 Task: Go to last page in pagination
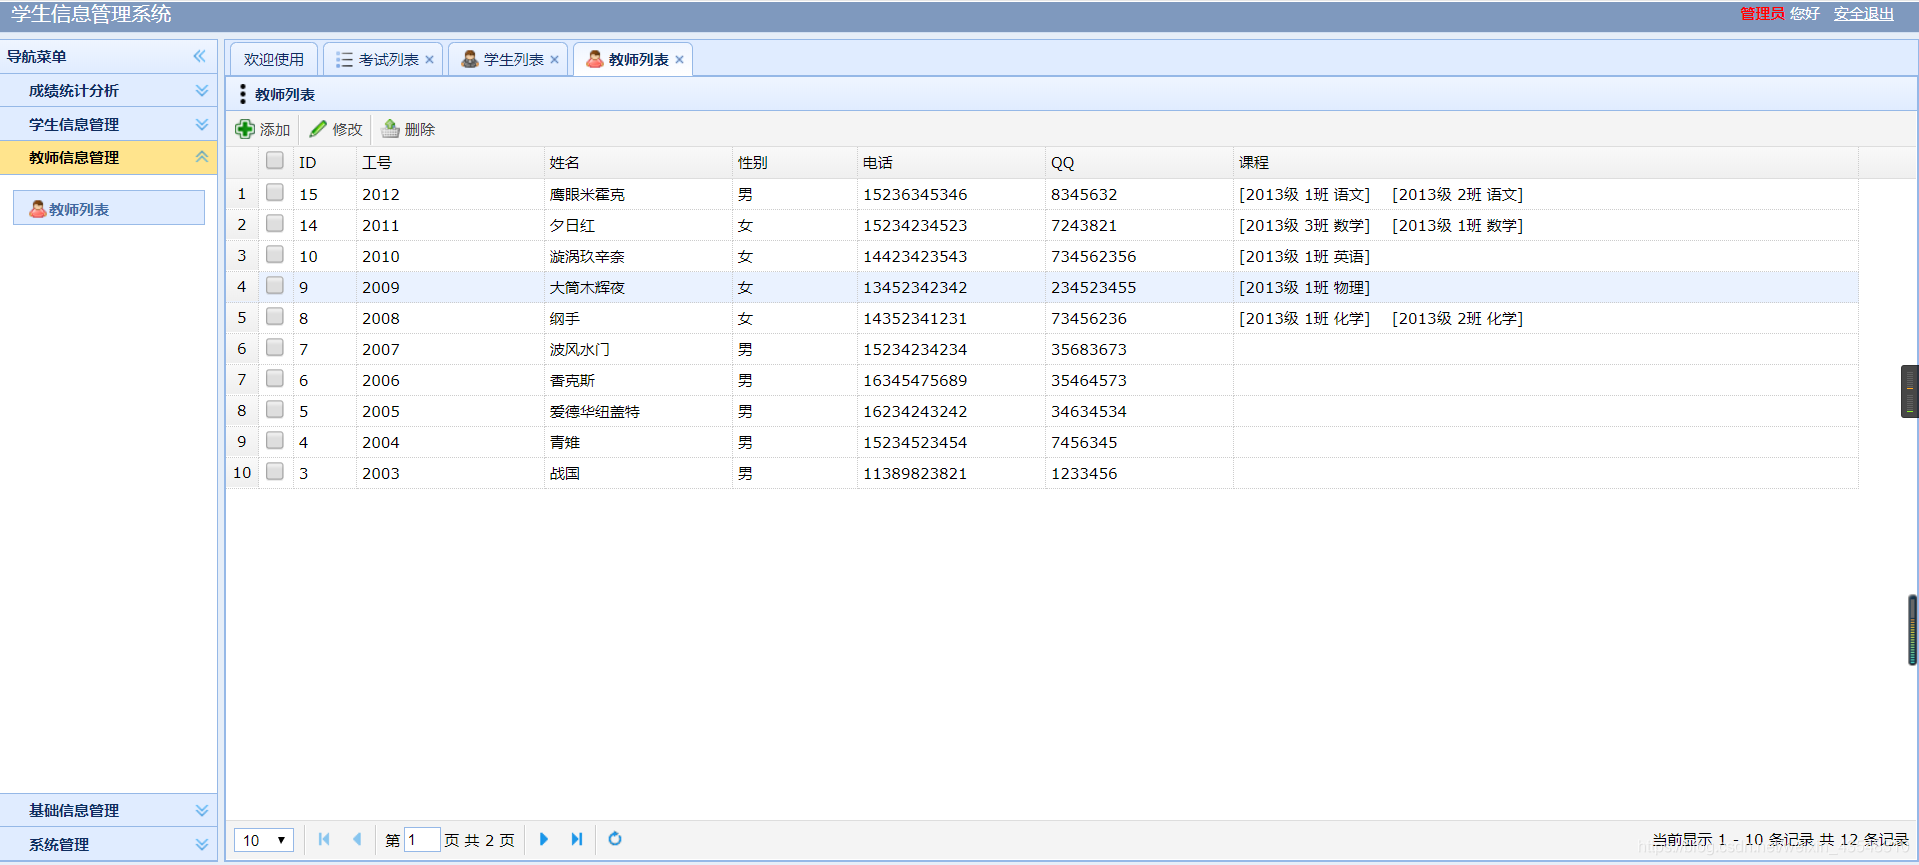pyautogui.click(x=577, y=839)
